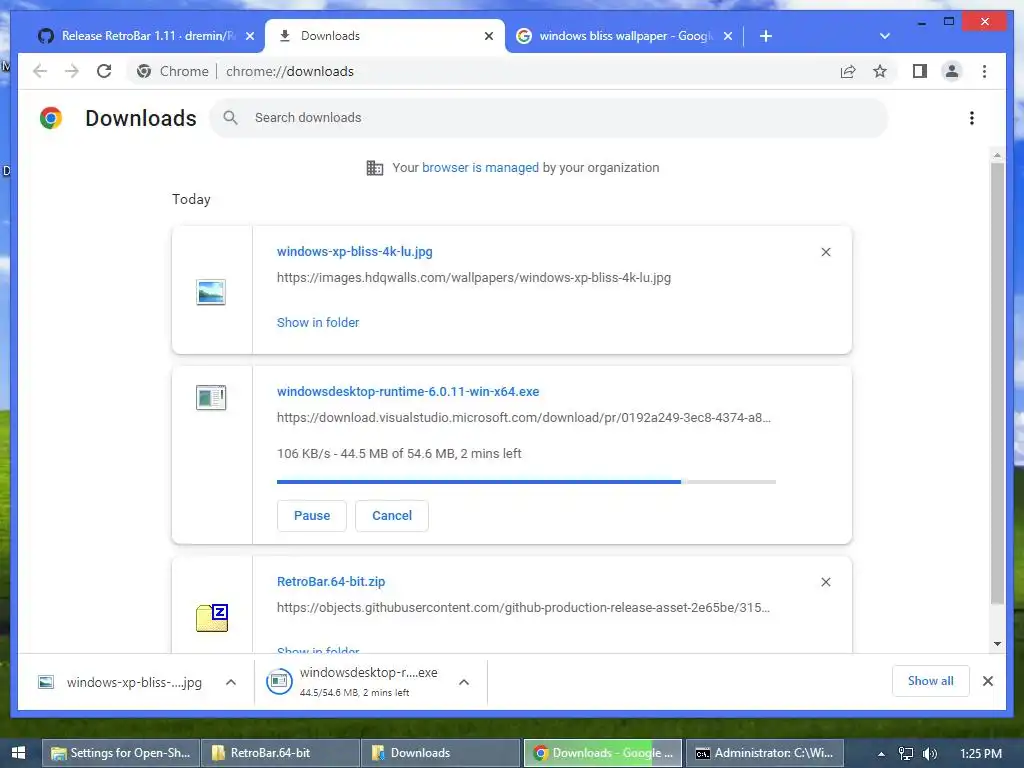
Task: Click the windowsdesktop-runtime-6.0.11-win-x64.exe link
Action: tap(408, 392)
